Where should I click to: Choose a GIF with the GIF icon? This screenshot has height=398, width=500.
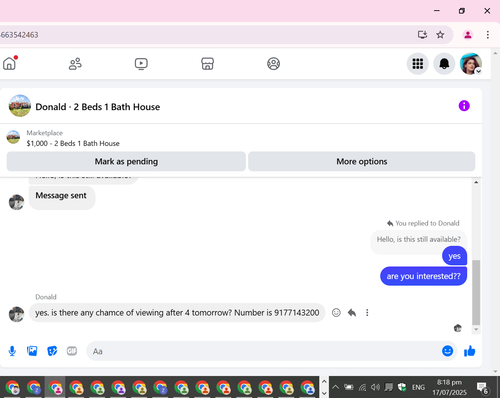[72, 351]
